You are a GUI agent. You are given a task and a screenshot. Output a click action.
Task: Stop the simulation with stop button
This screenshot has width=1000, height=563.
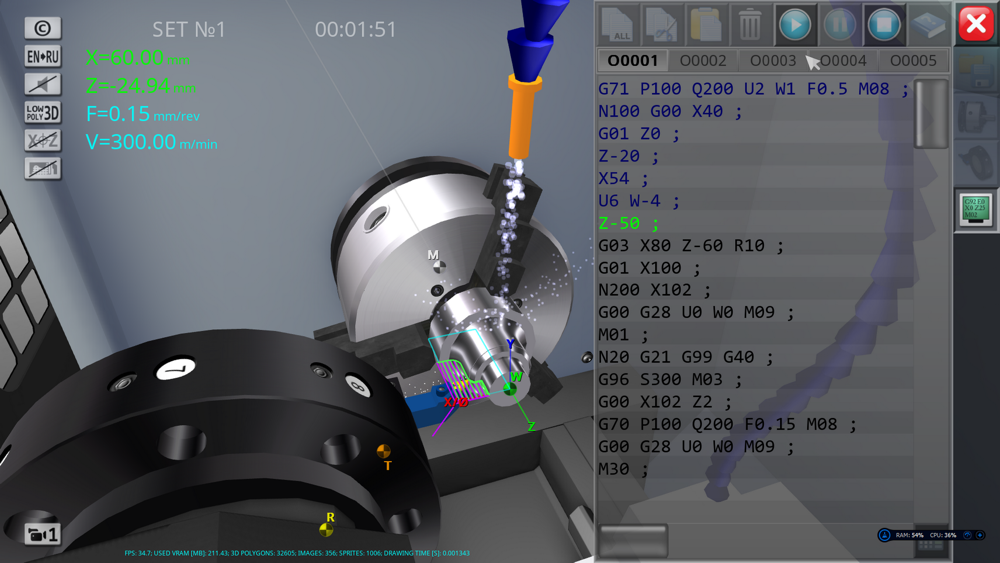click(x=884, y=24)
